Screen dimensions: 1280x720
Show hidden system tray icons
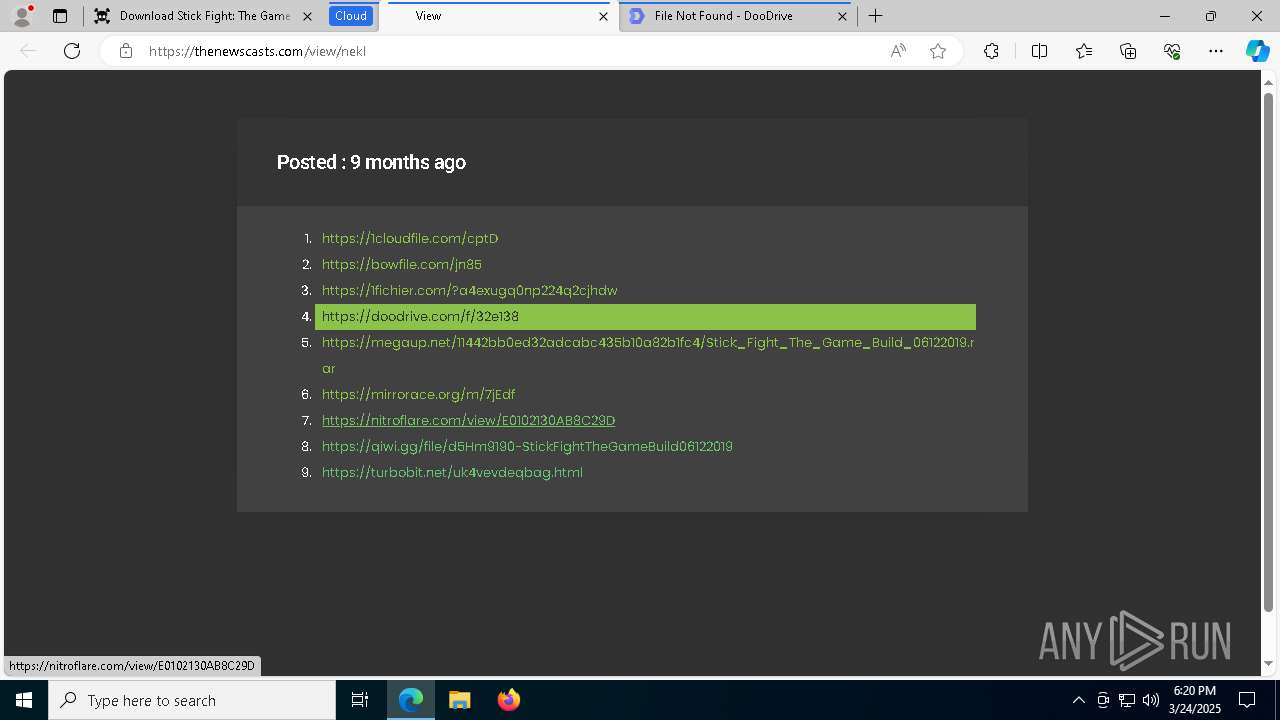pyautogui.click(x=1078, y=700)
